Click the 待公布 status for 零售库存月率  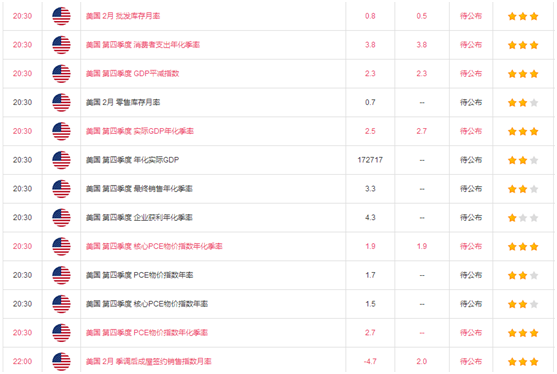click(x=471, y=102)
